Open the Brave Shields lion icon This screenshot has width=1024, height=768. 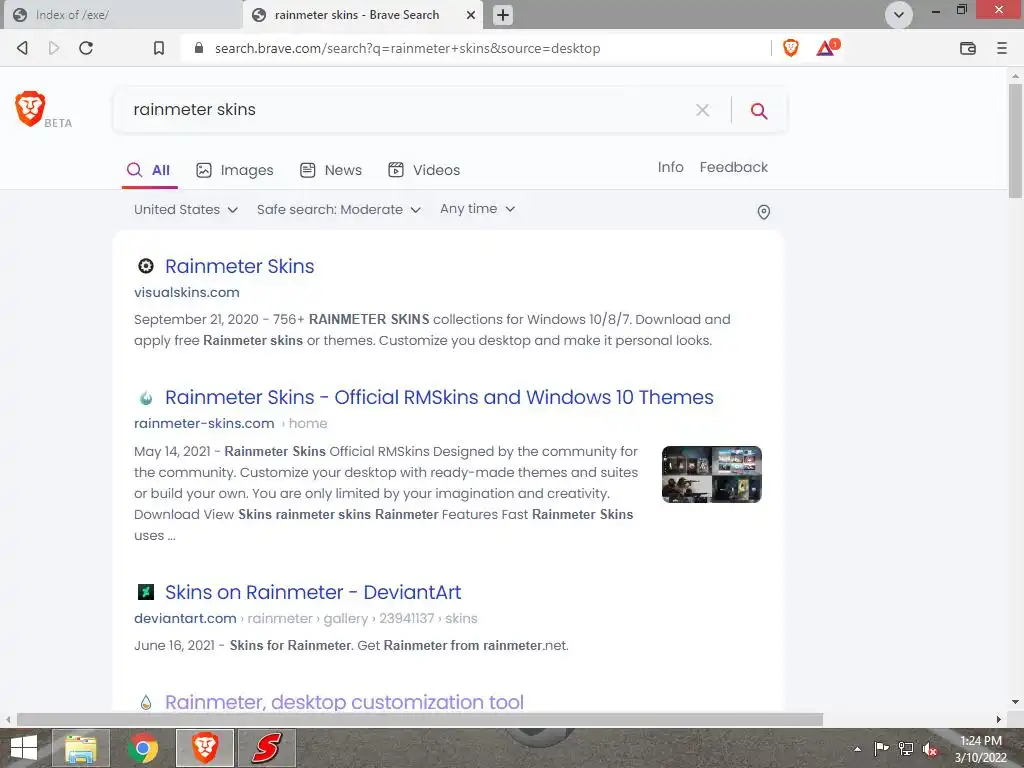pyautogui.click(x=791, y=48)
